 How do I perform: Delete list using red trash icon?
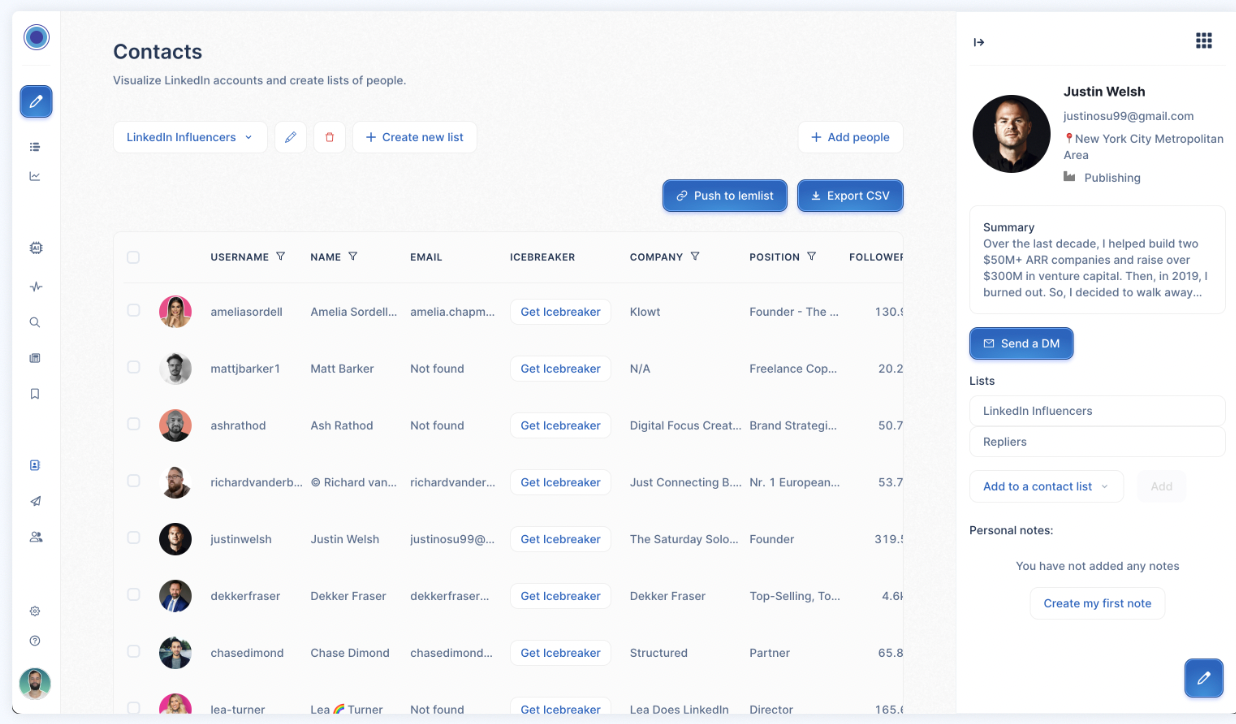coord(329,137)
